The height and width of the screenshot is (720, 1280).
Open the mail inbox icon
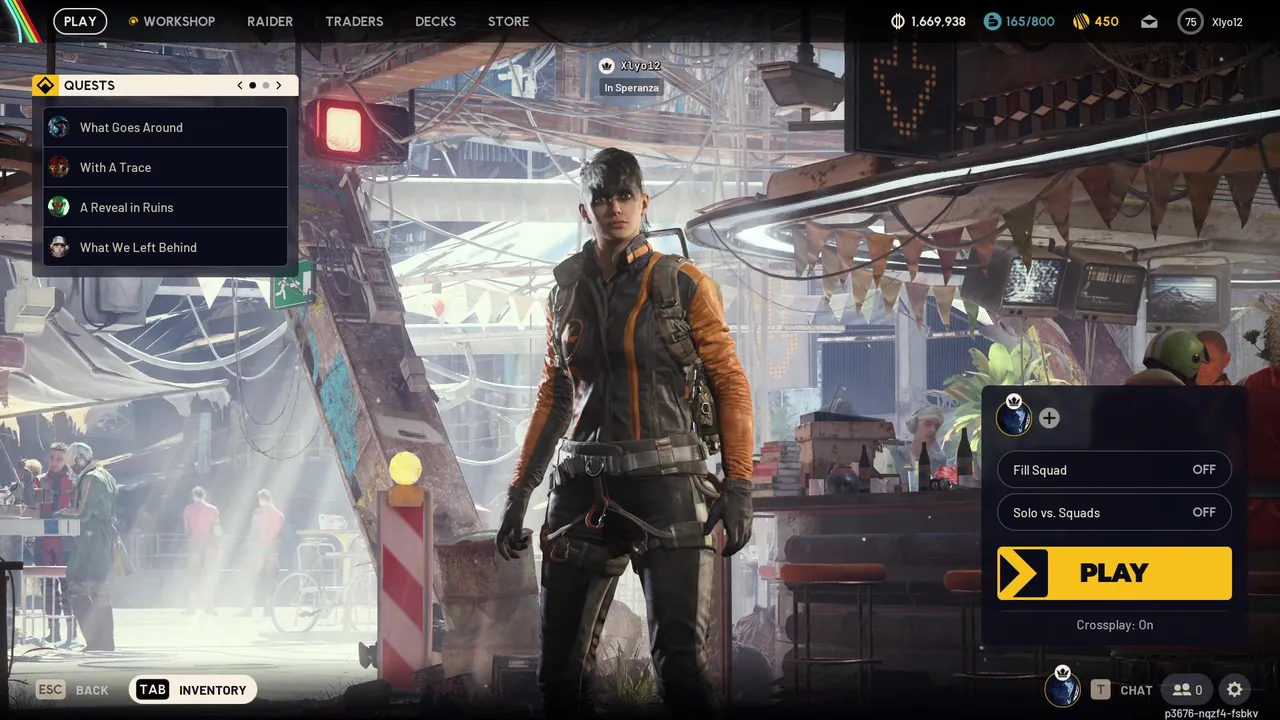coord(1150,21)
